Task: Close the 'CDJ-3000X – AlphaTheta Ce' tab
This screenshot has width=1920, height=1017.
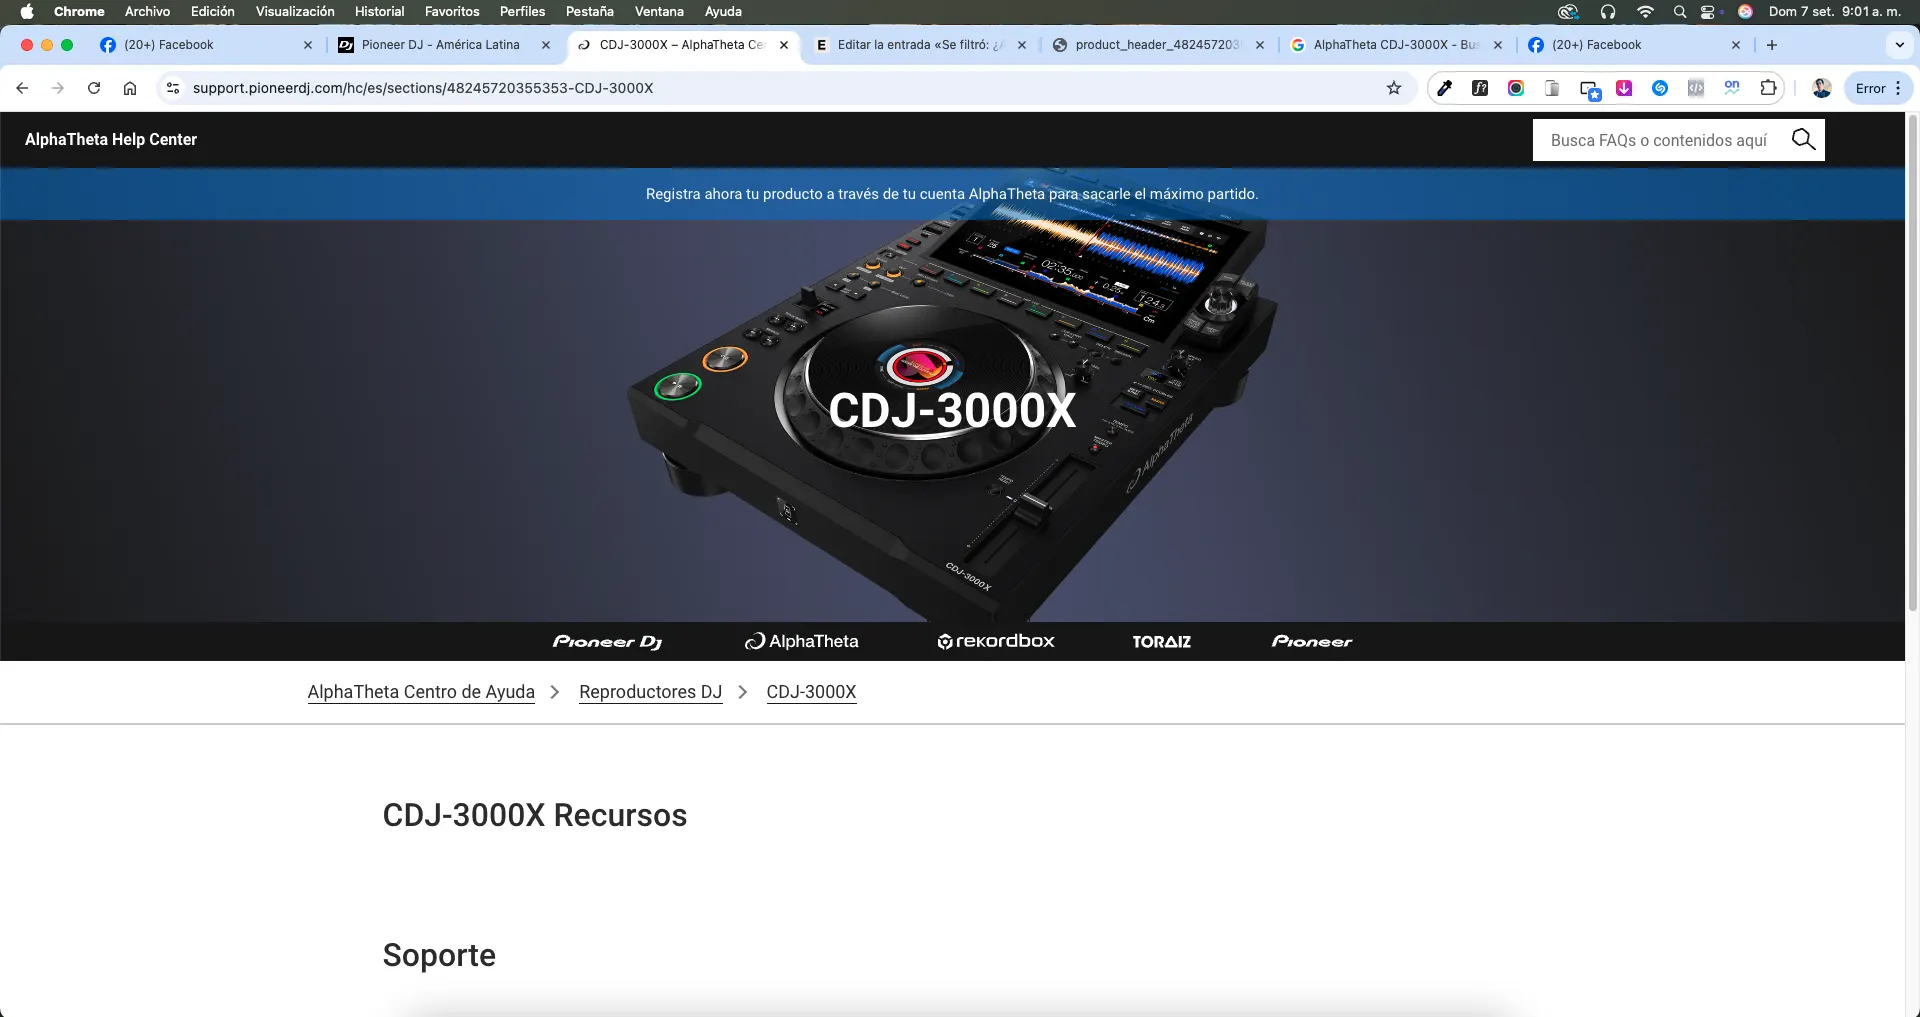Action: [784, 45]
